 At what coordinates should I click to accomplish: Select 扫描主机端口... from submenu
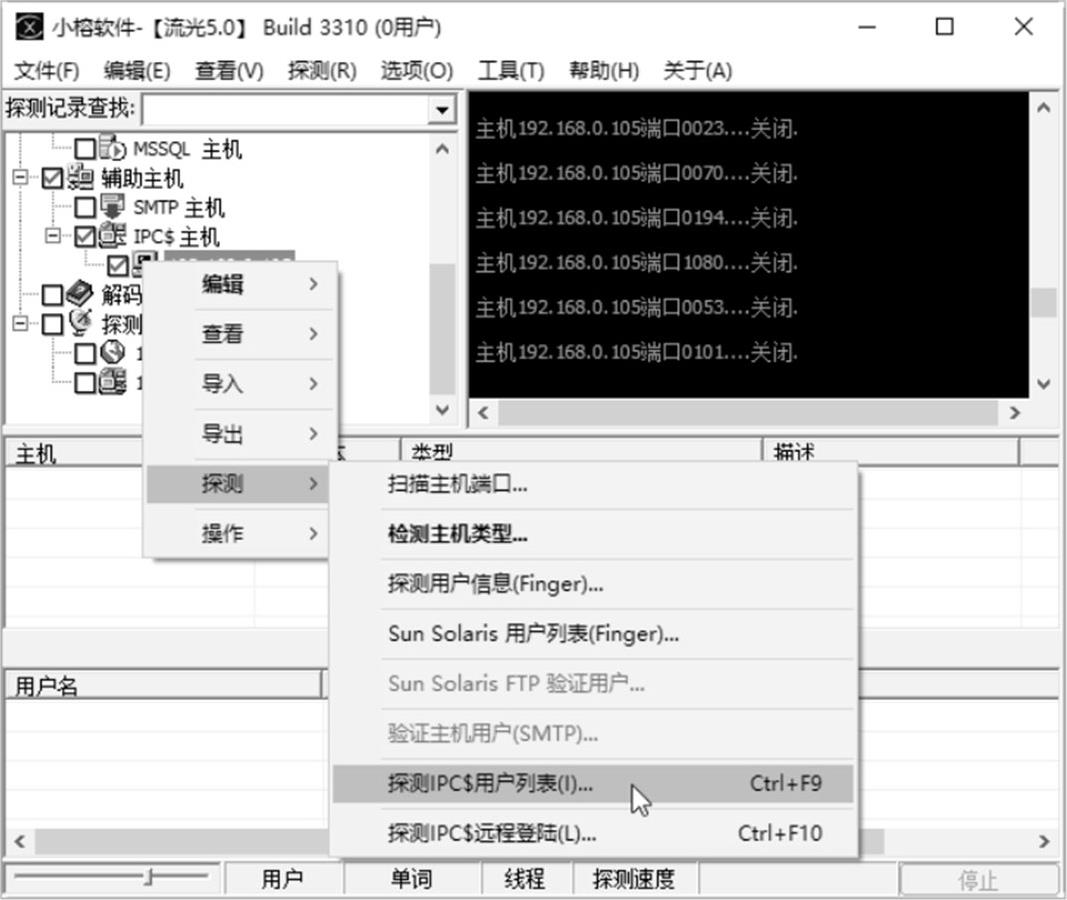pos(593,484)
